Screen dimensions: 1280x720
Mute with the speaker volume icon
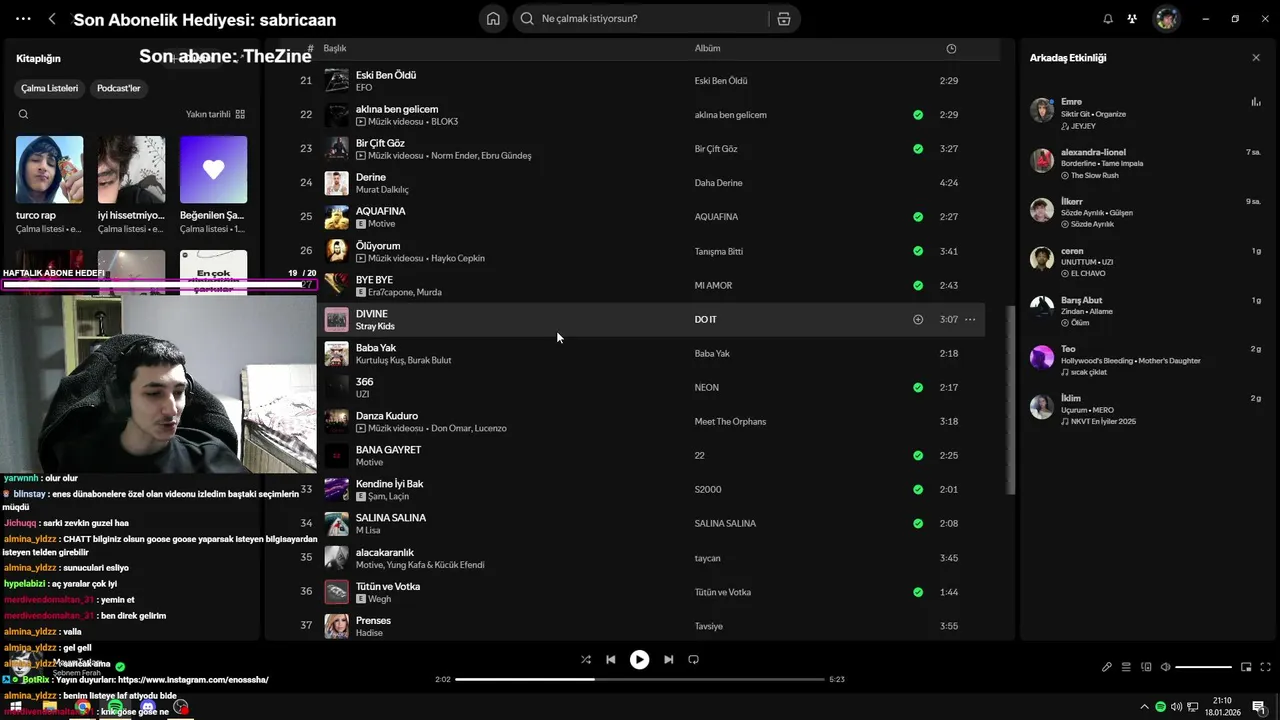(x=1165, y=667)
